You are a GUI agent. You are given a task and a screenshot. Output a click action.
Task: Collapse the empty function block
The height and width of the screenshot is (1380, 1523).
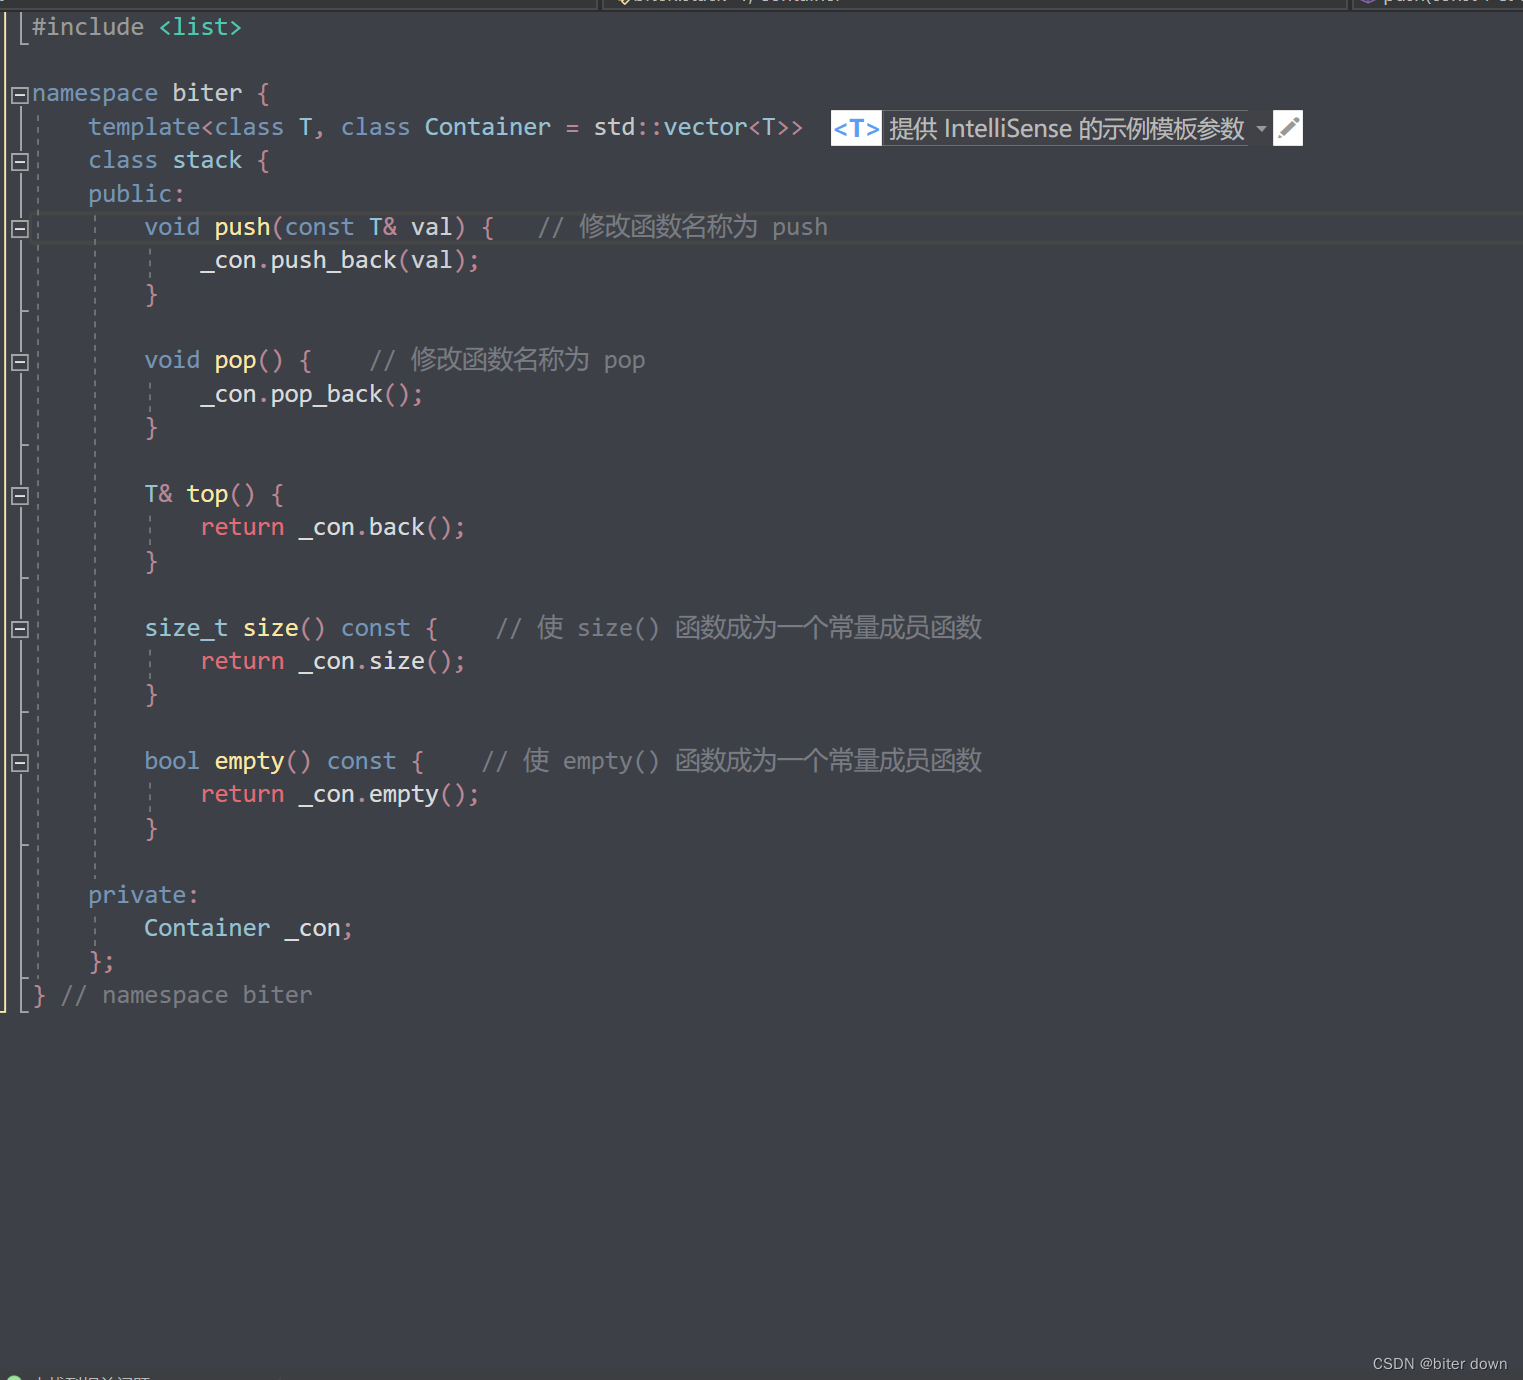tap(19, 762)
